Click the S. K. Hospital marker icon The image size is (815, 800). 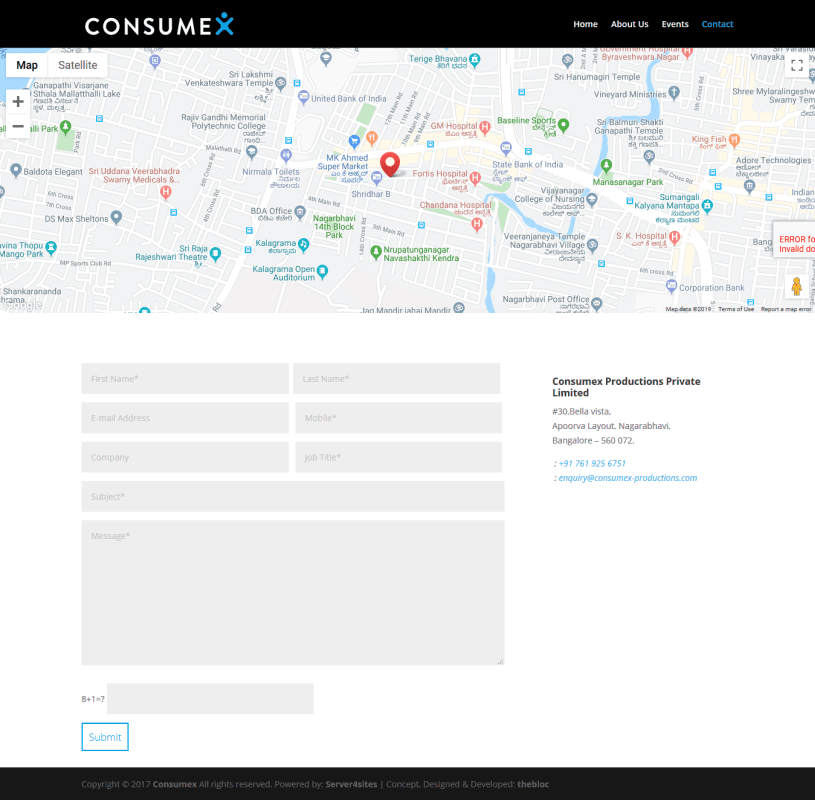click(675, 237)
